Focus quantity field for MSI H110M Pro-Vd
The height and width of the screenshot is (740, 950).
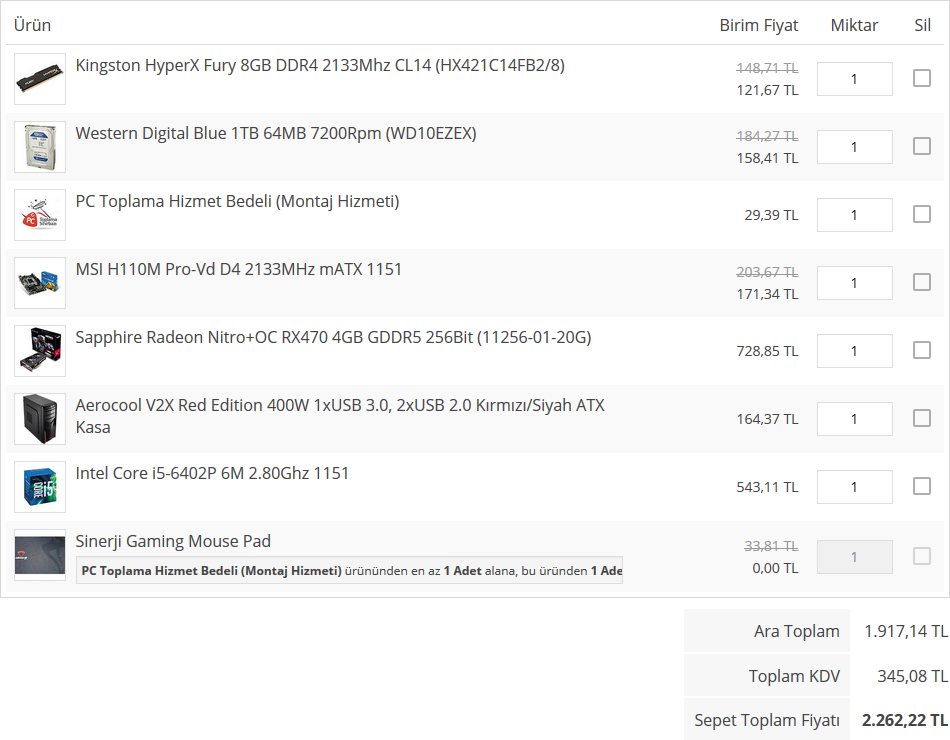coord(854,282)
